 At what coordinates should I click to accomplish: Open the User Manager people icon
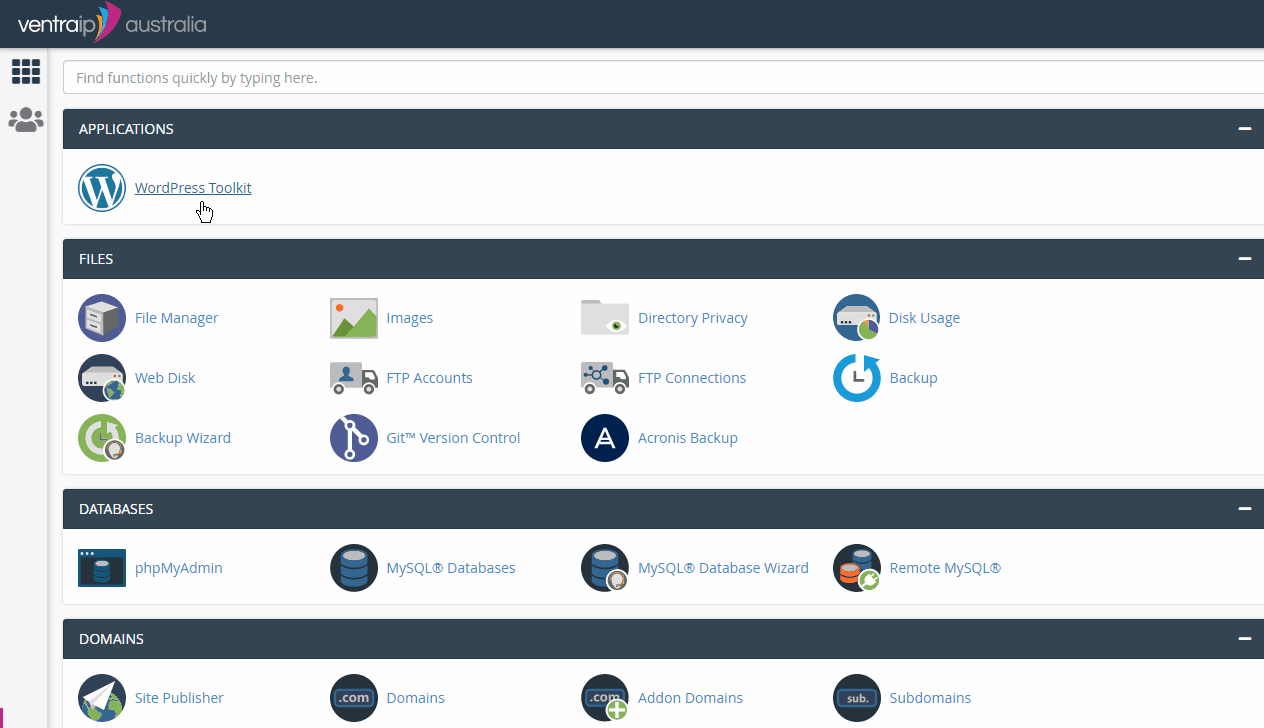[x=25, y=120]
